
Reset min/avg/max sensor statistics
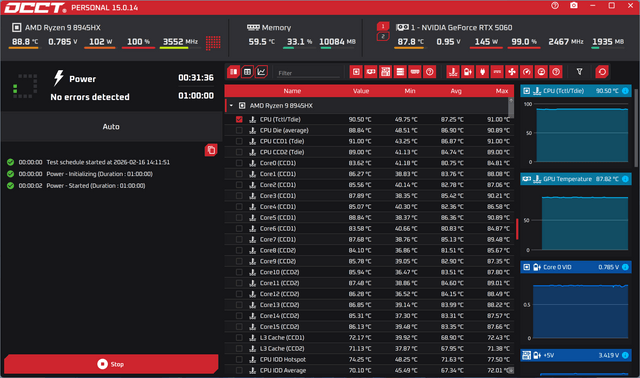pyautogui.click(x=602, y=72)
